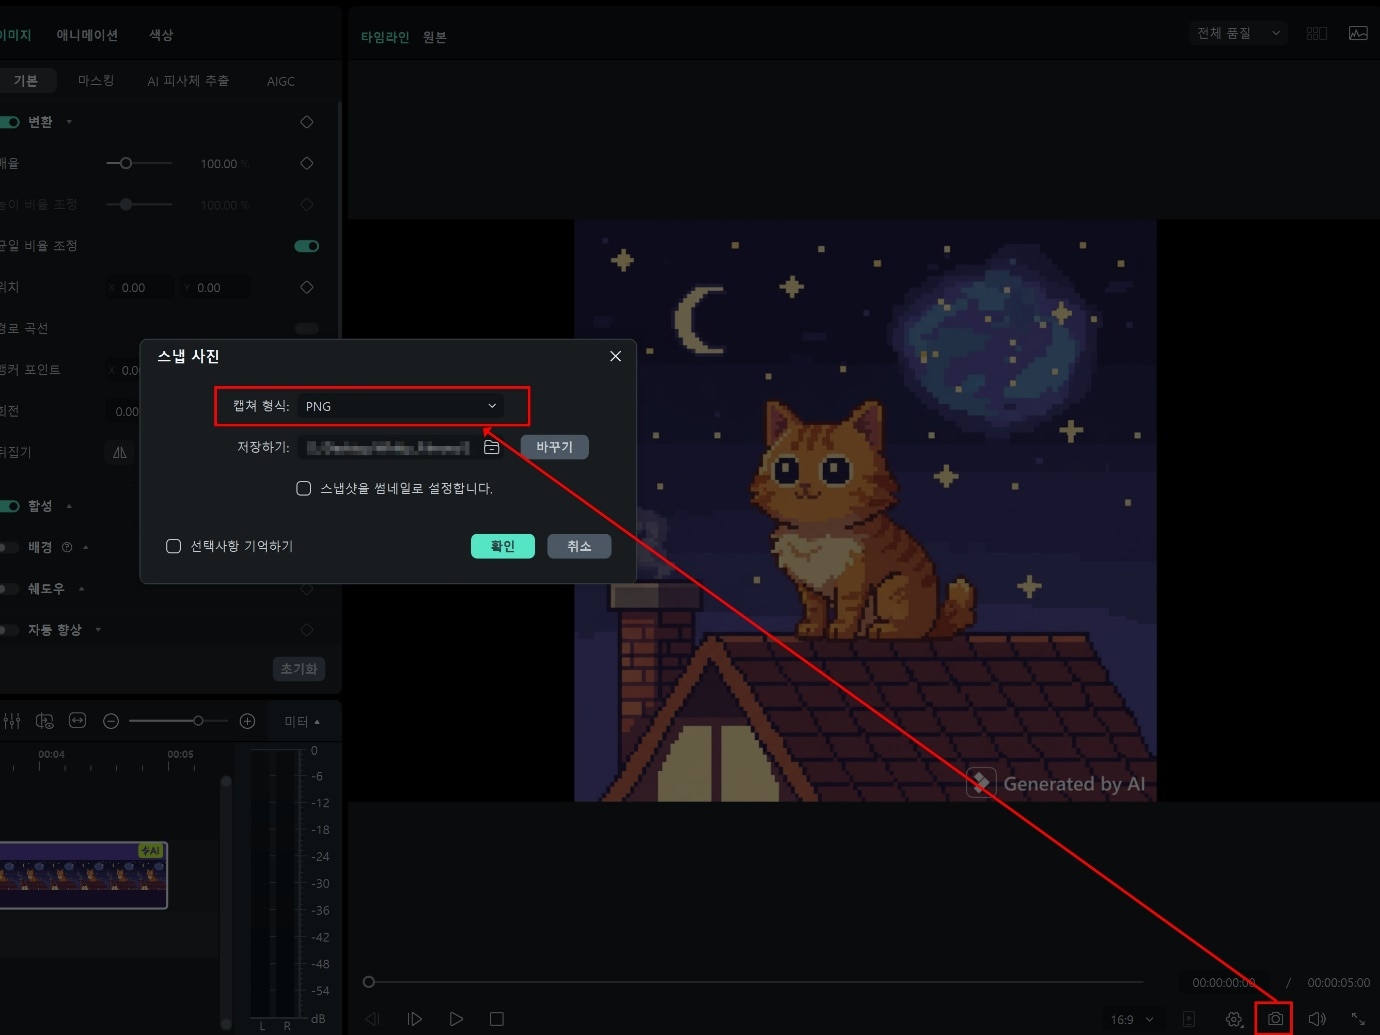Toggle the 변환 switch
This screenshot has height=1035, width=1380.
pos(10,122)
